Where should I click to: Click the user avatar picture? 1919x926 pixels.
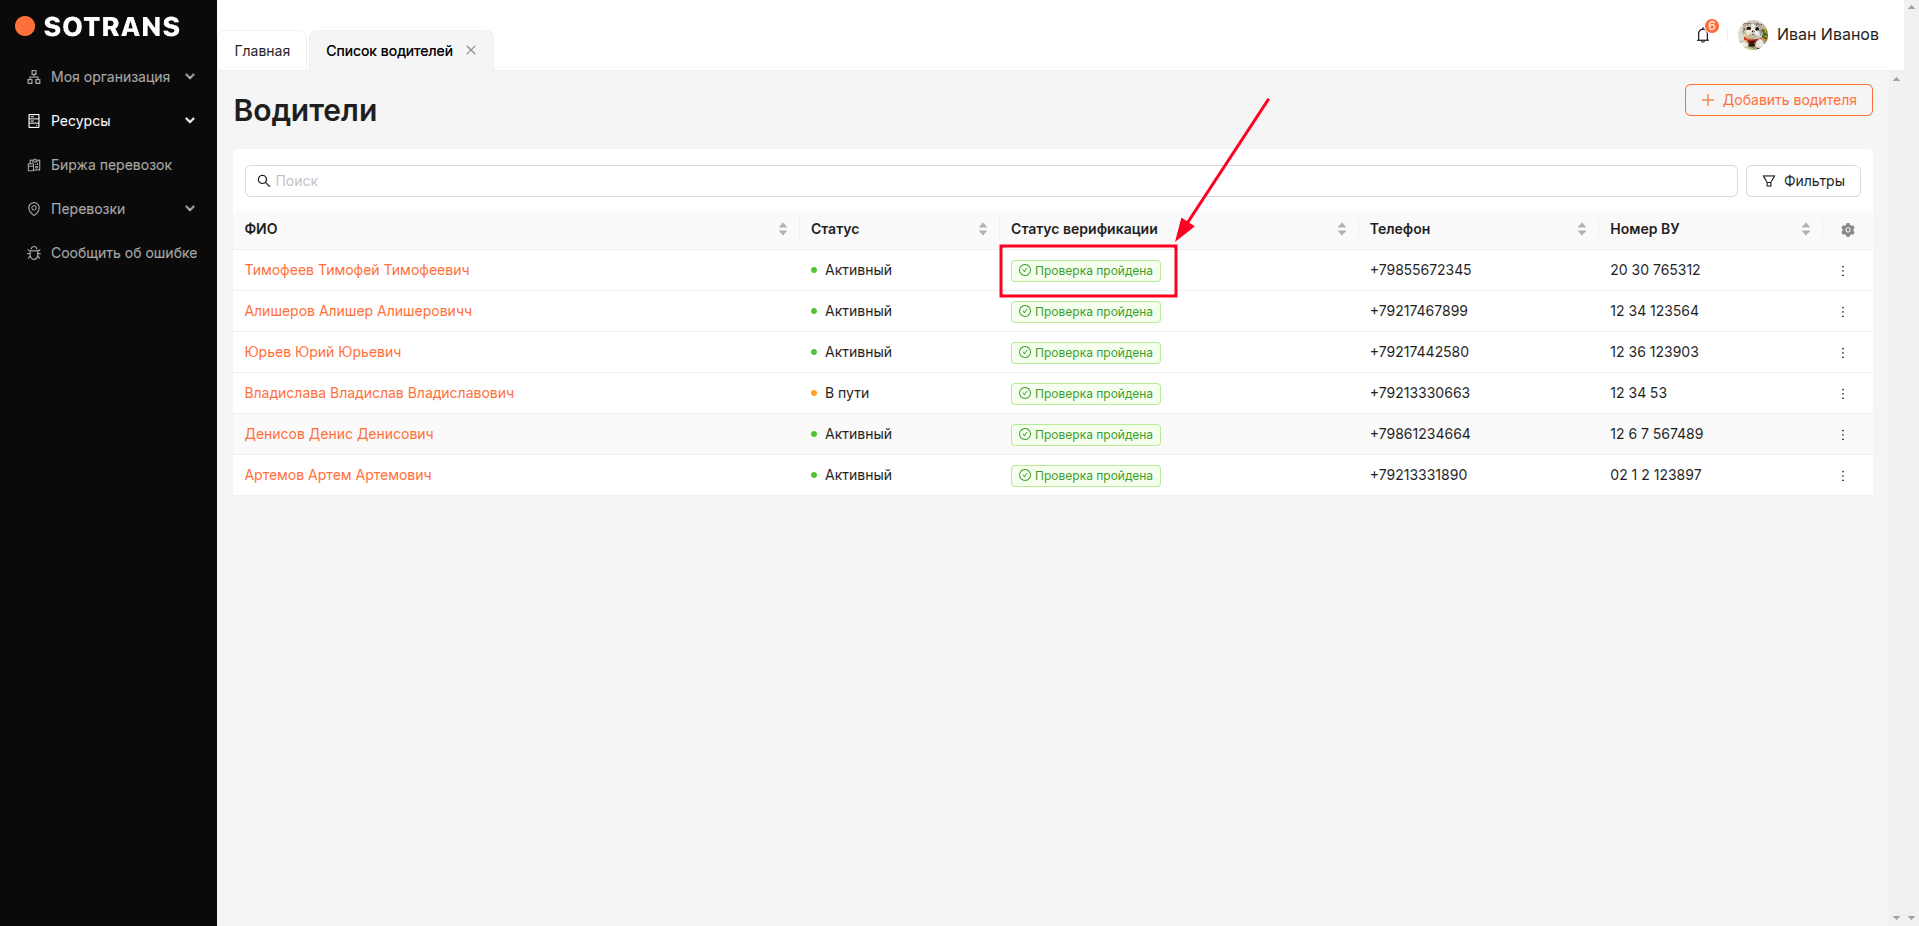click(1752, 35)
